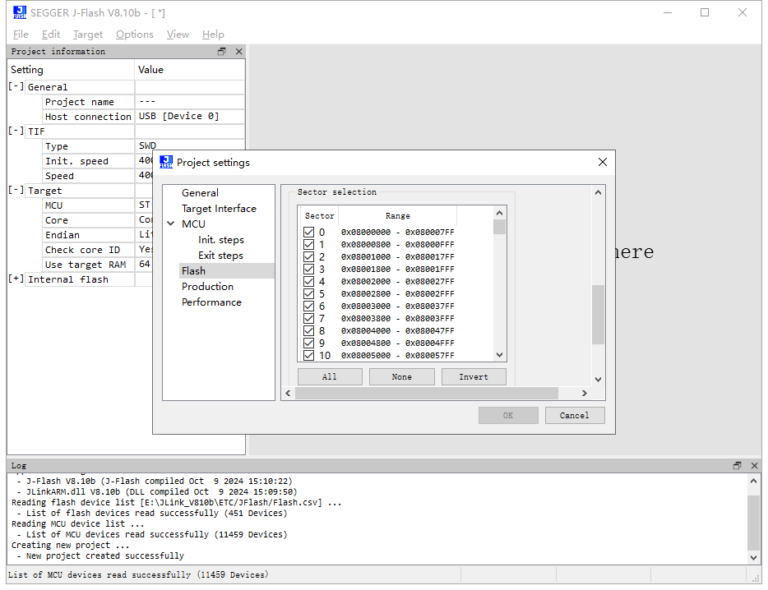Select Production in settings tree
The width and height of the screenshot is (768, 590).
[x=207, y=286]
